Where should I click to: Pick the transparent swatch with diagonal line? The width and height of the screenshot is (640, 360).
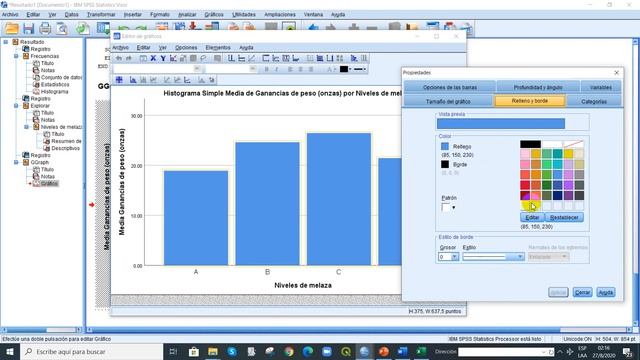pos(573,144)
